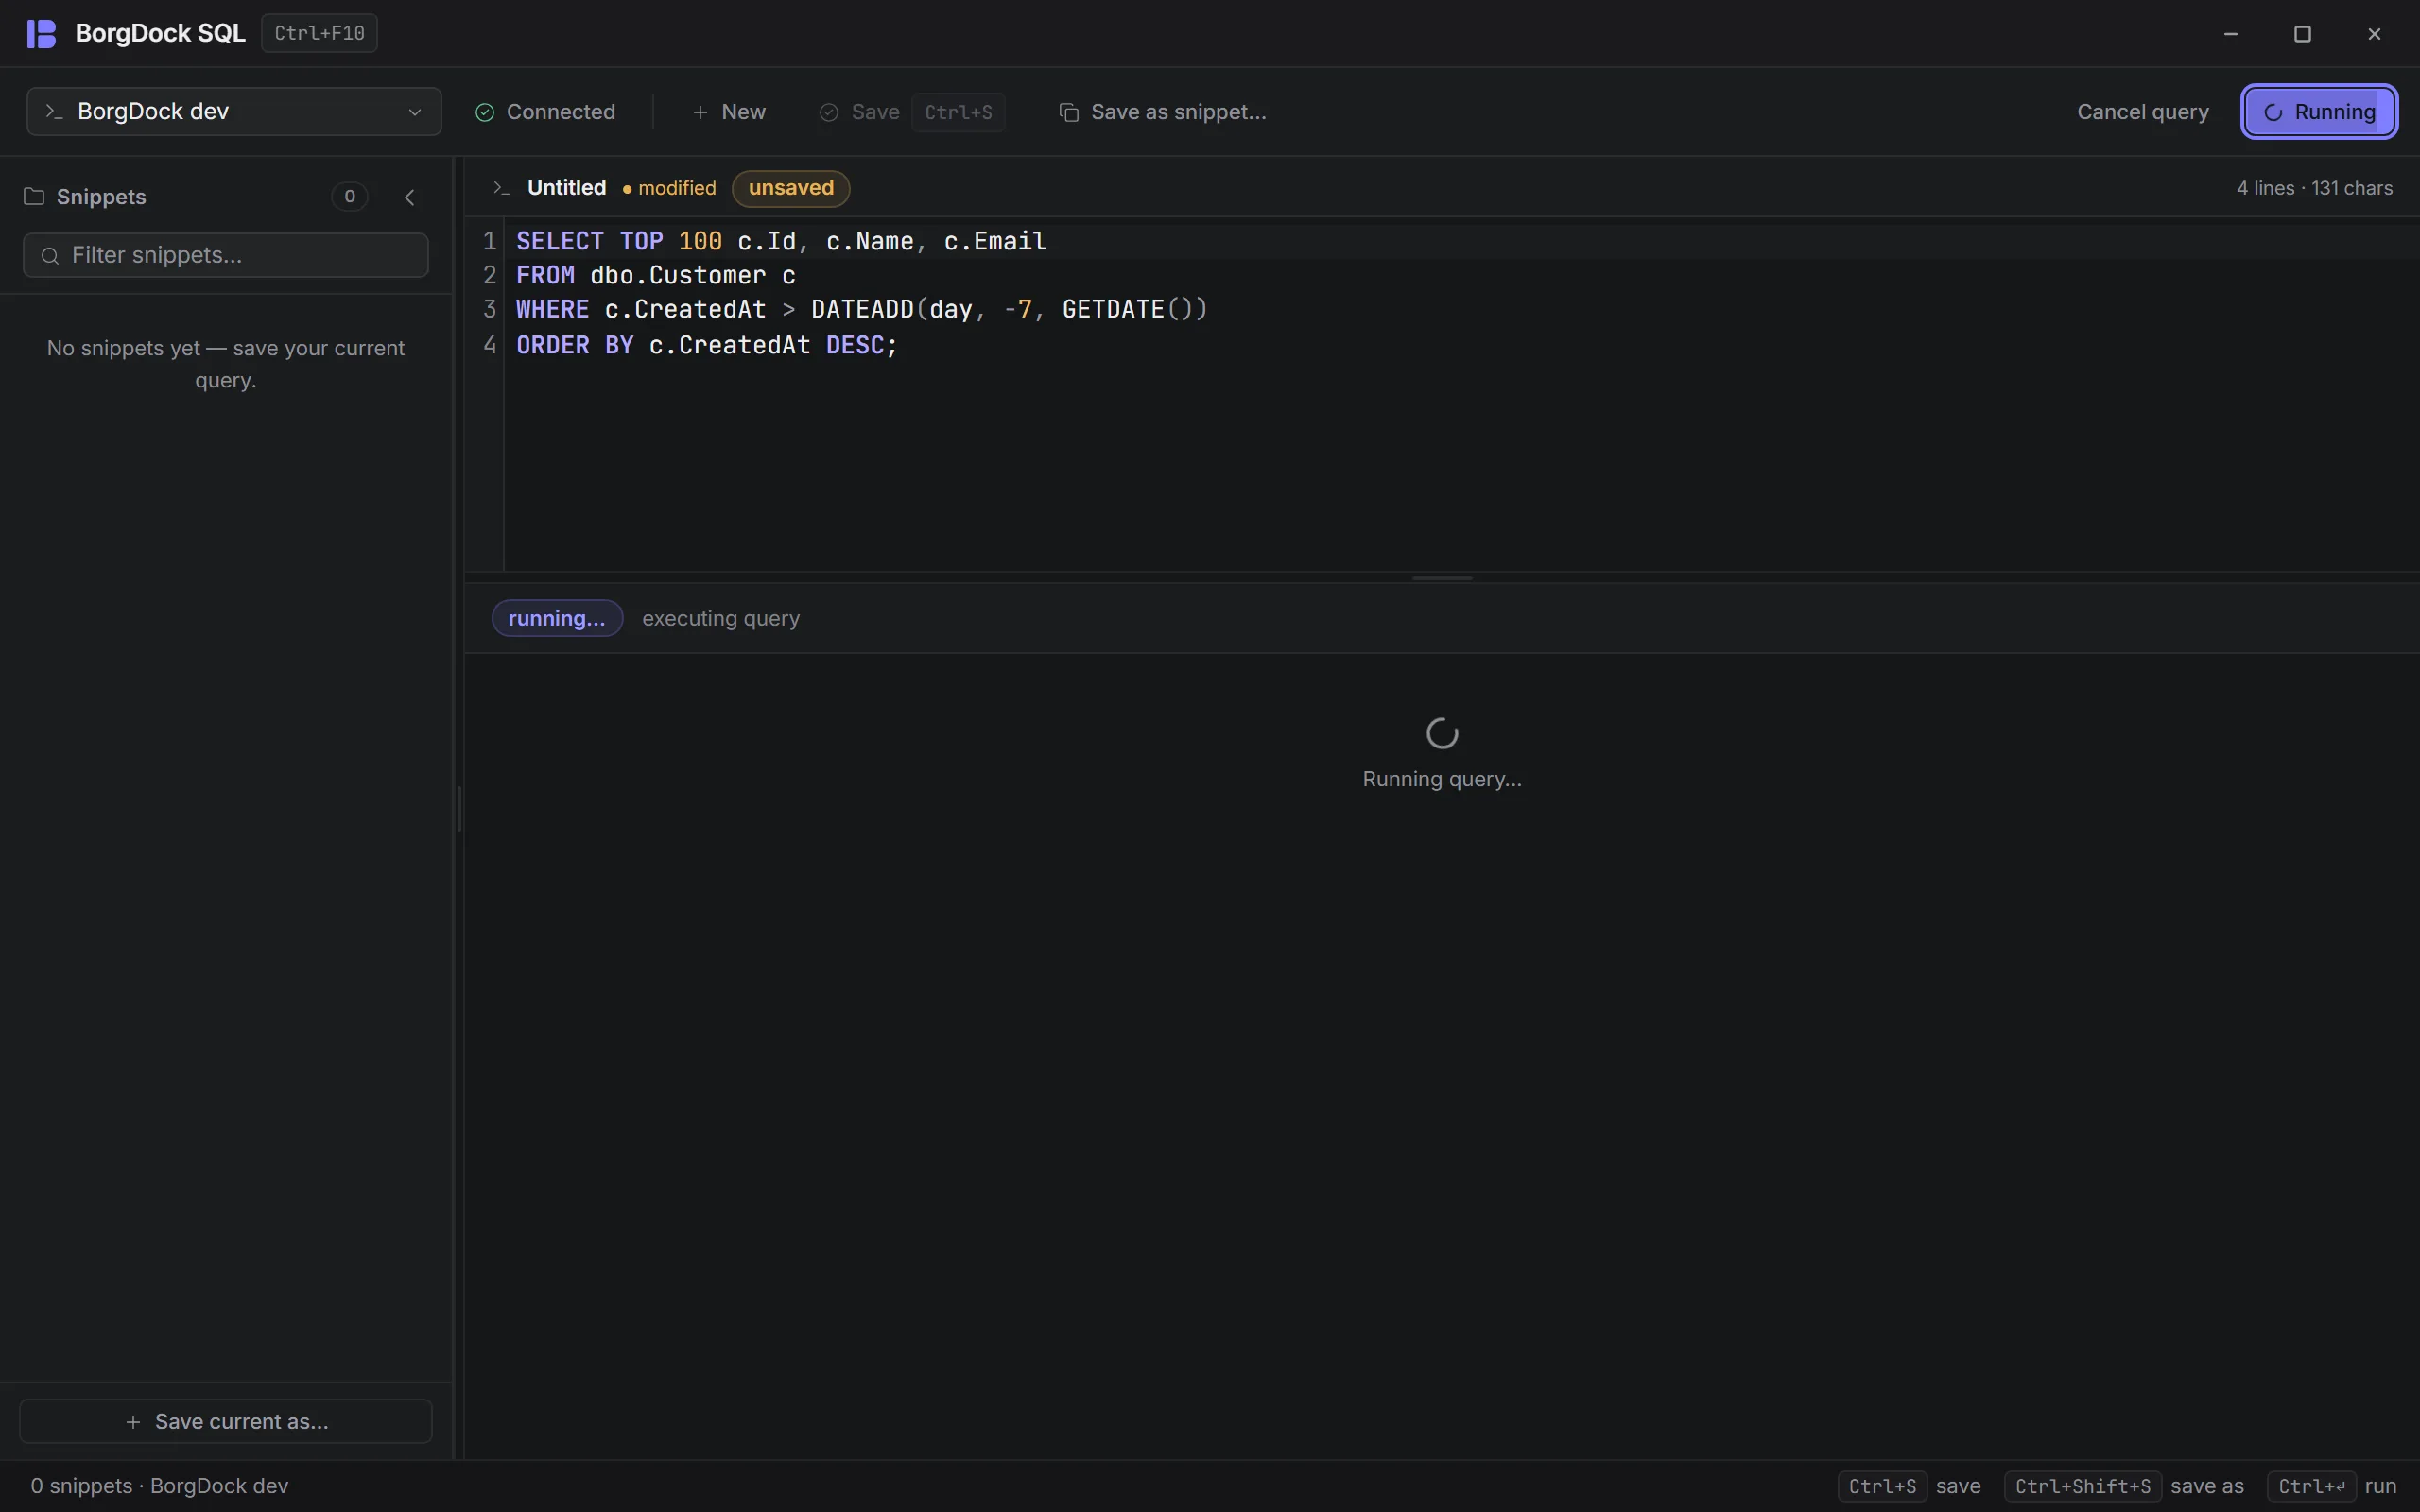
Task: Click Save as snippet... button
Action: pyautogui.click(x=1163, y=112)
